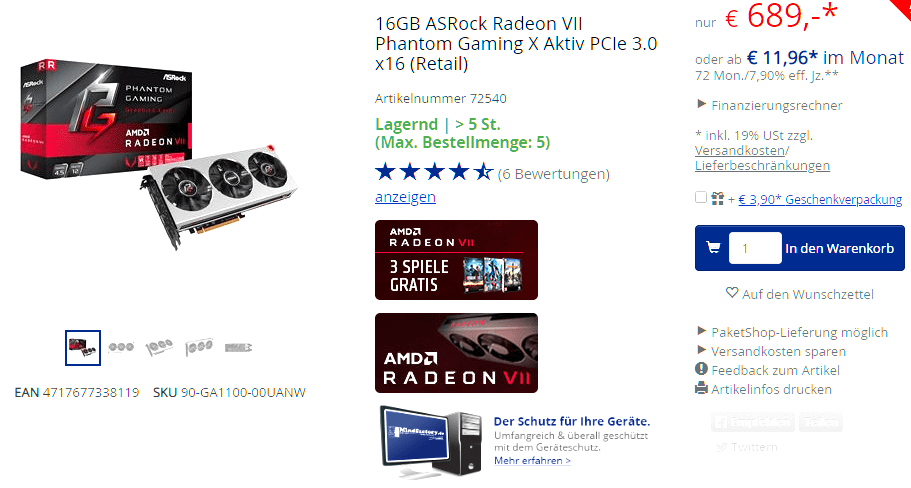
Task: Open the Mehr erfahren link
Action: coord(532,460)
